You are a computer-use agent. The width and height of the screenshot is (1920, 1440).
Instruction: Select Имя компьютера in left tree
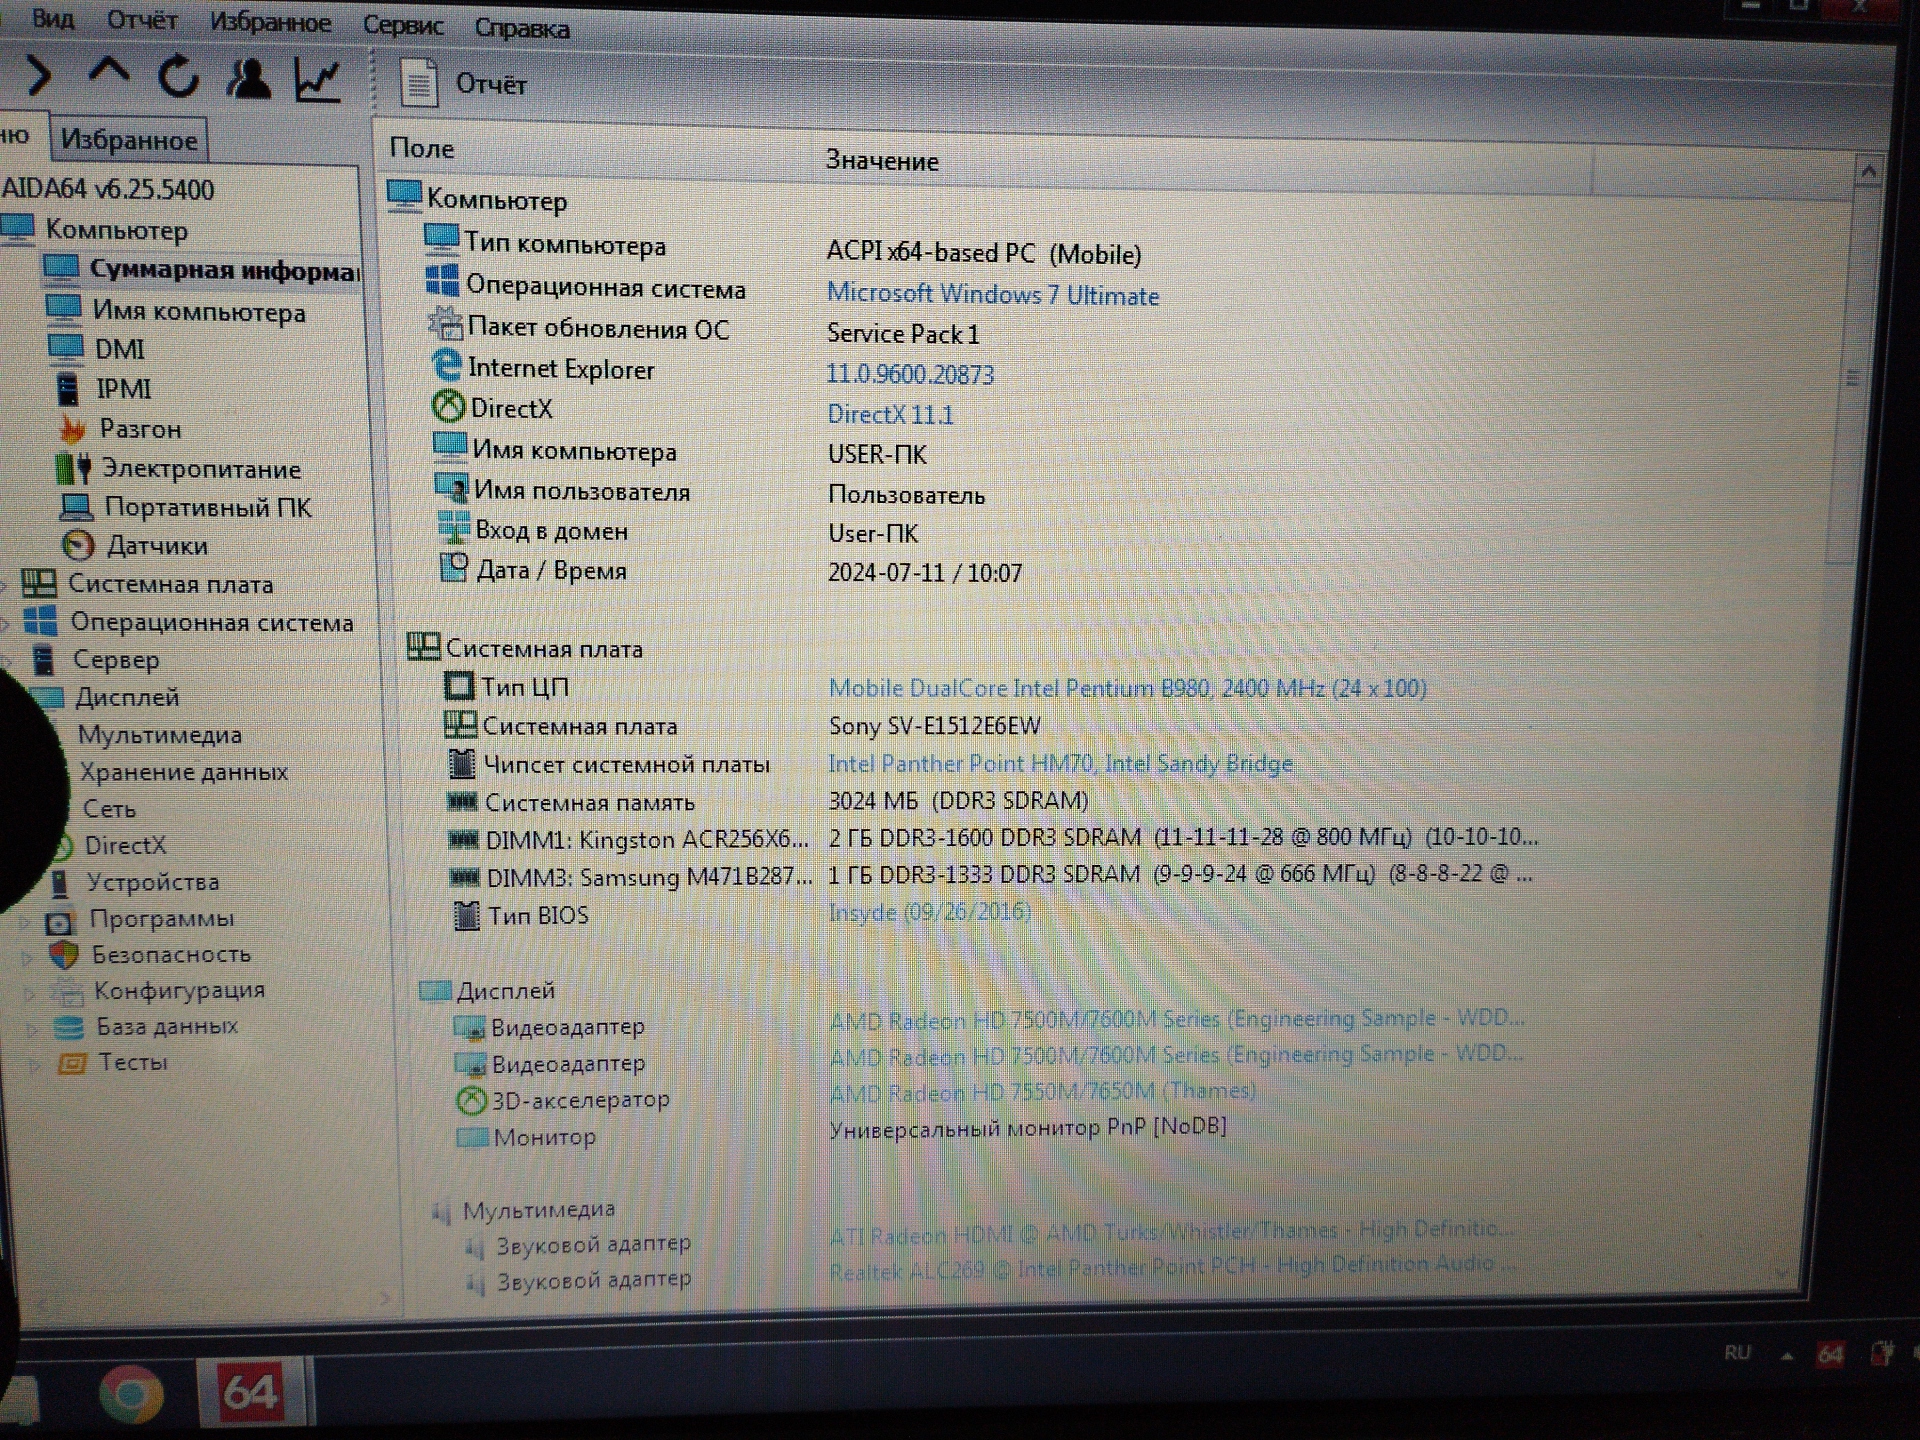(199, 312)
